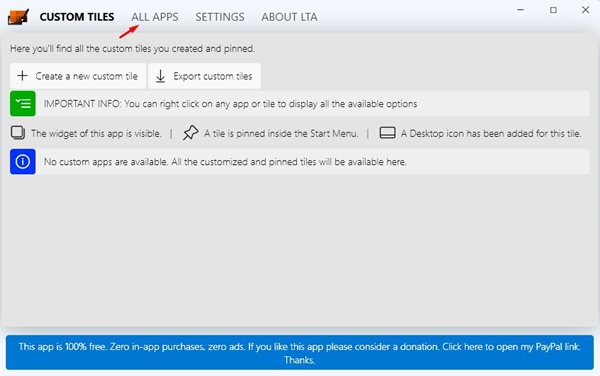Close the app window

click(585, 10)
